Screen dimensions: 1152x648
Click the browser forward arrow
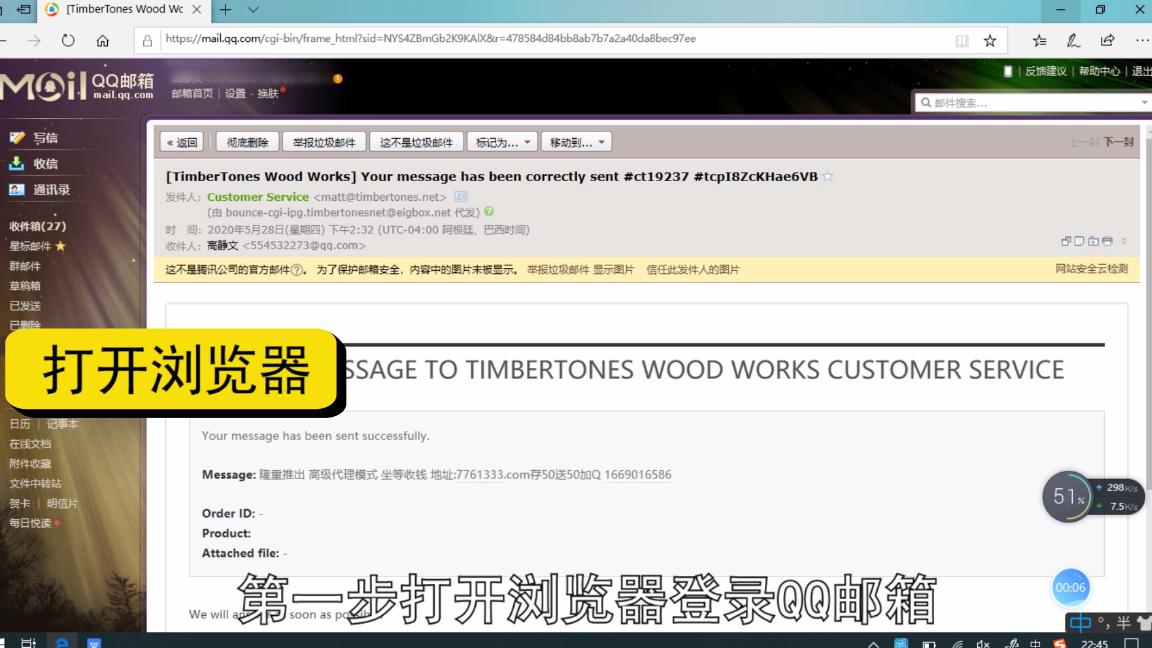(34, 40)
